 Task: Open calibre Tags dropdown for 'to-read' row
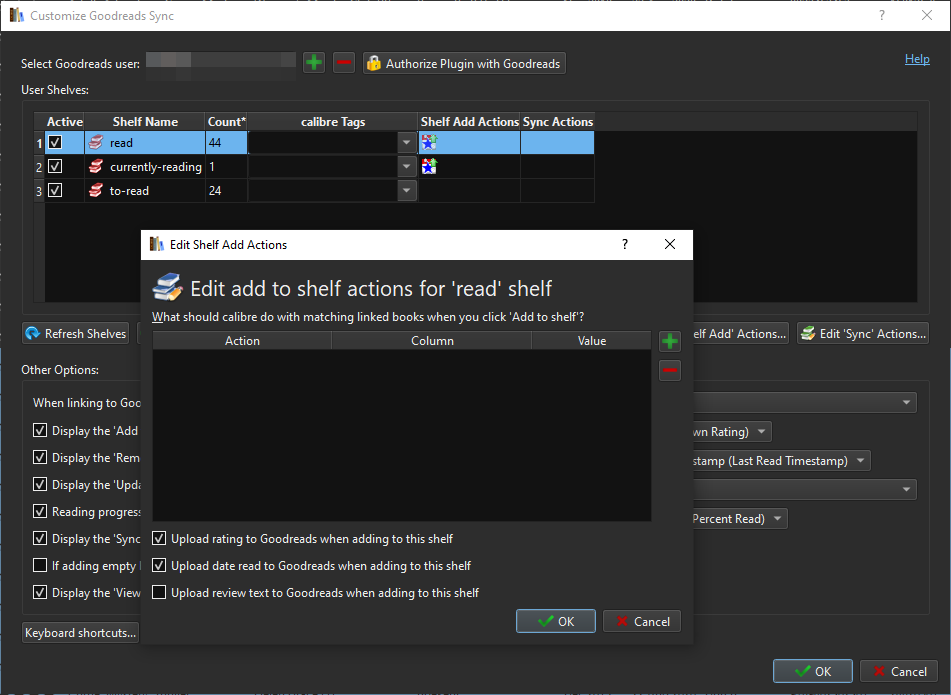(x=406, y=190)
